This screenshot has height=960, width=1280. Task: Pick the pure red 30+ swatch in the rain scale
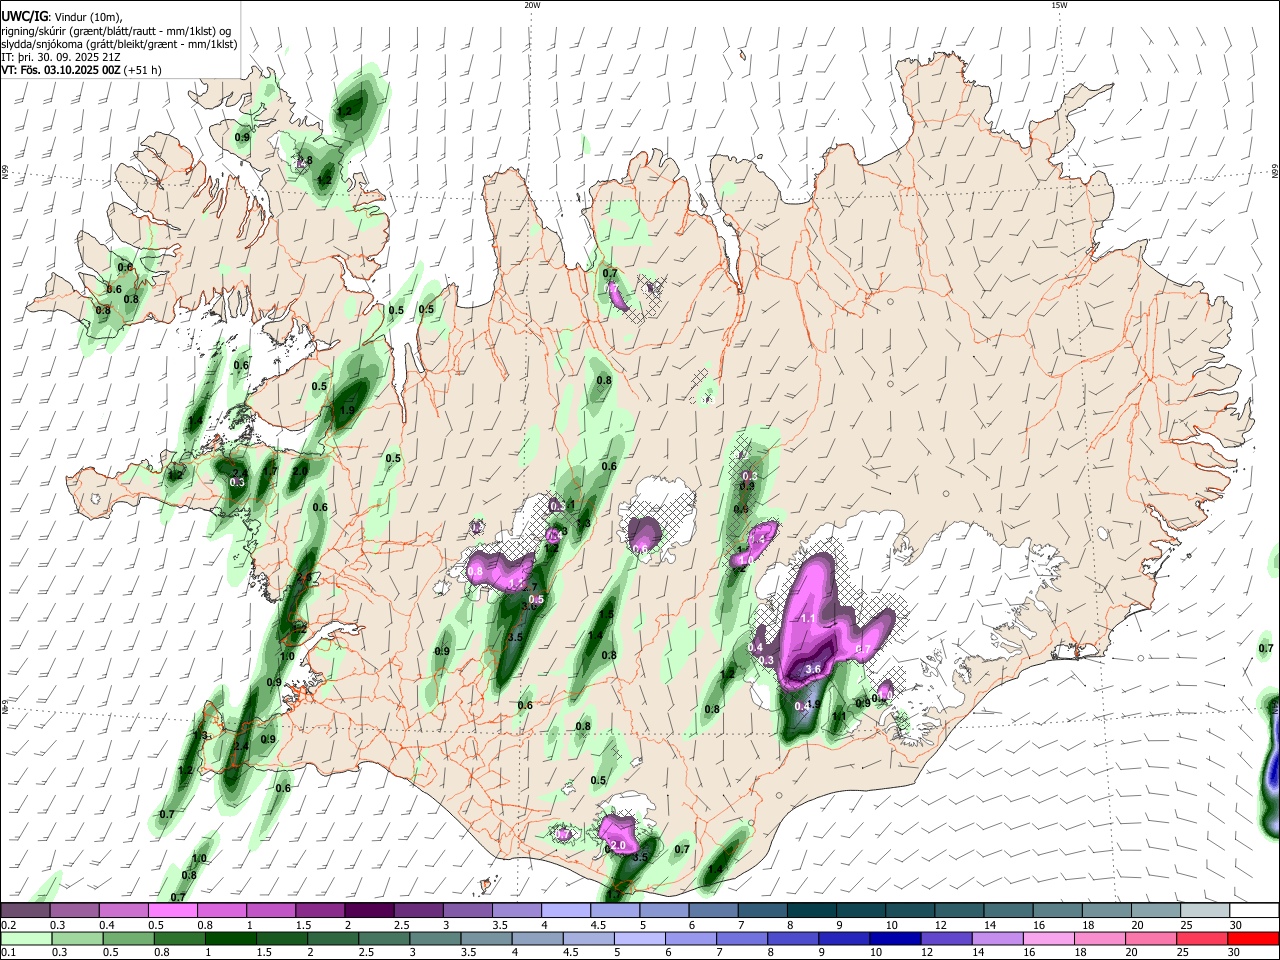click(x=1254, y=938)
